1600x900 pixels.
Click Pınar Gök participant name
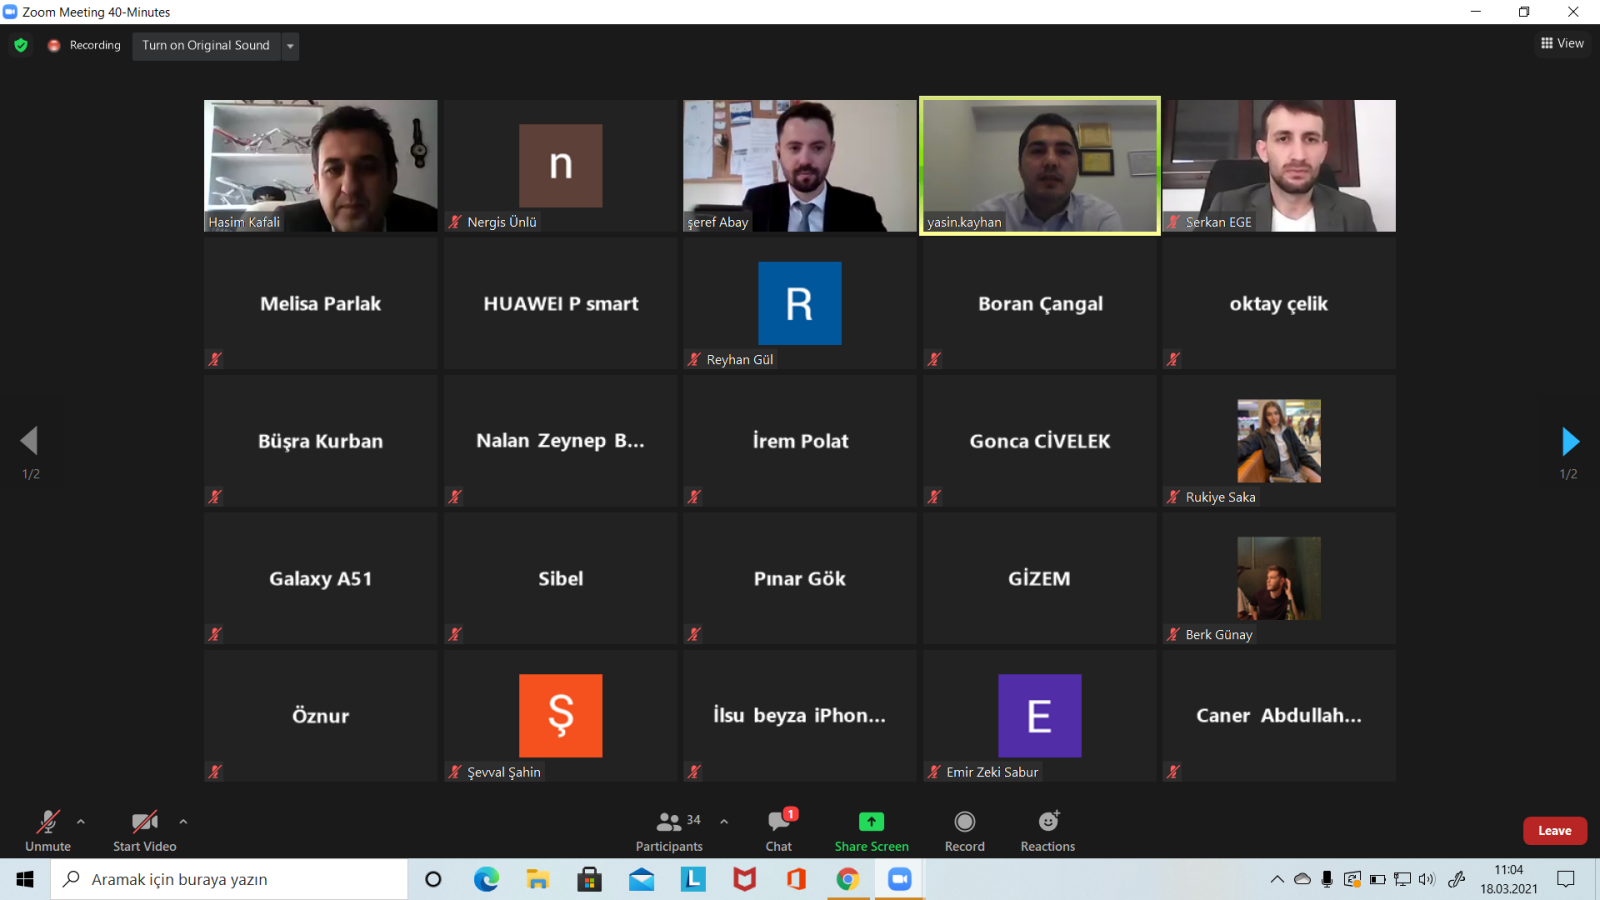pos(800,579)
